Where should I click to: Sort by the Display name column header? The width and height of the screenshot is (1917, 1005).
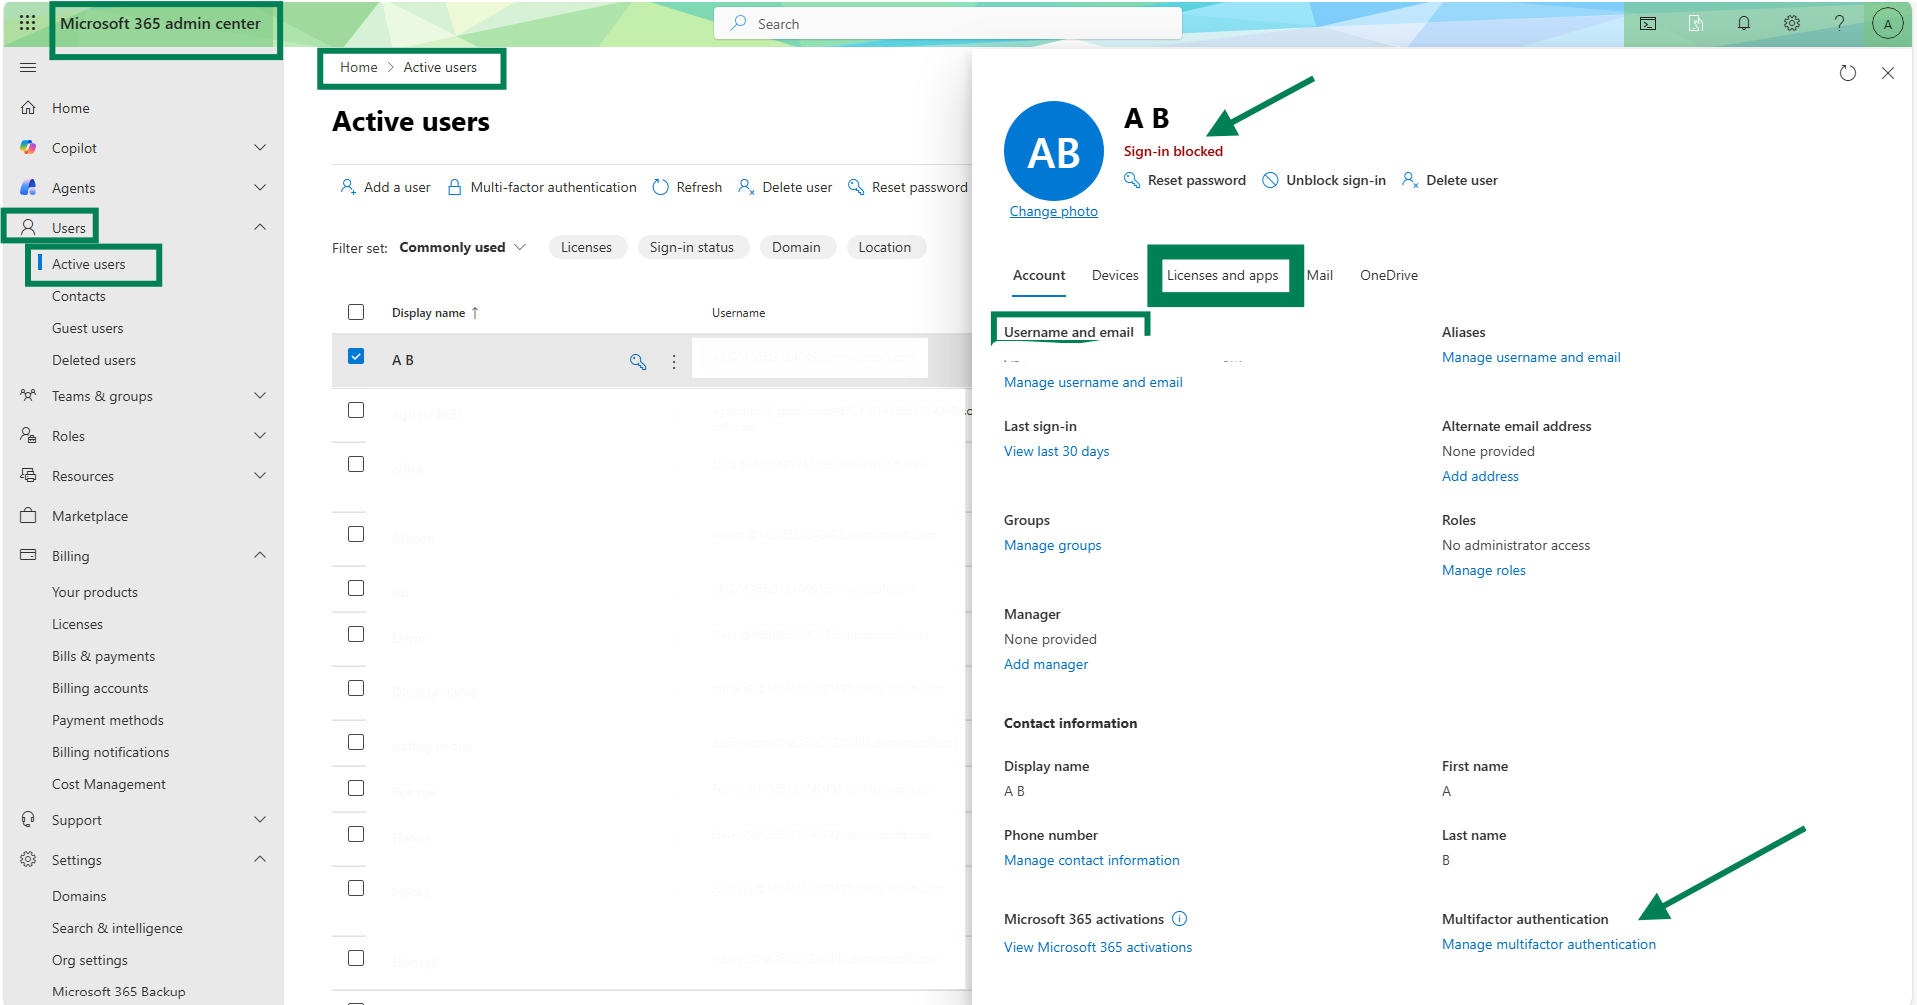[436, 313]
